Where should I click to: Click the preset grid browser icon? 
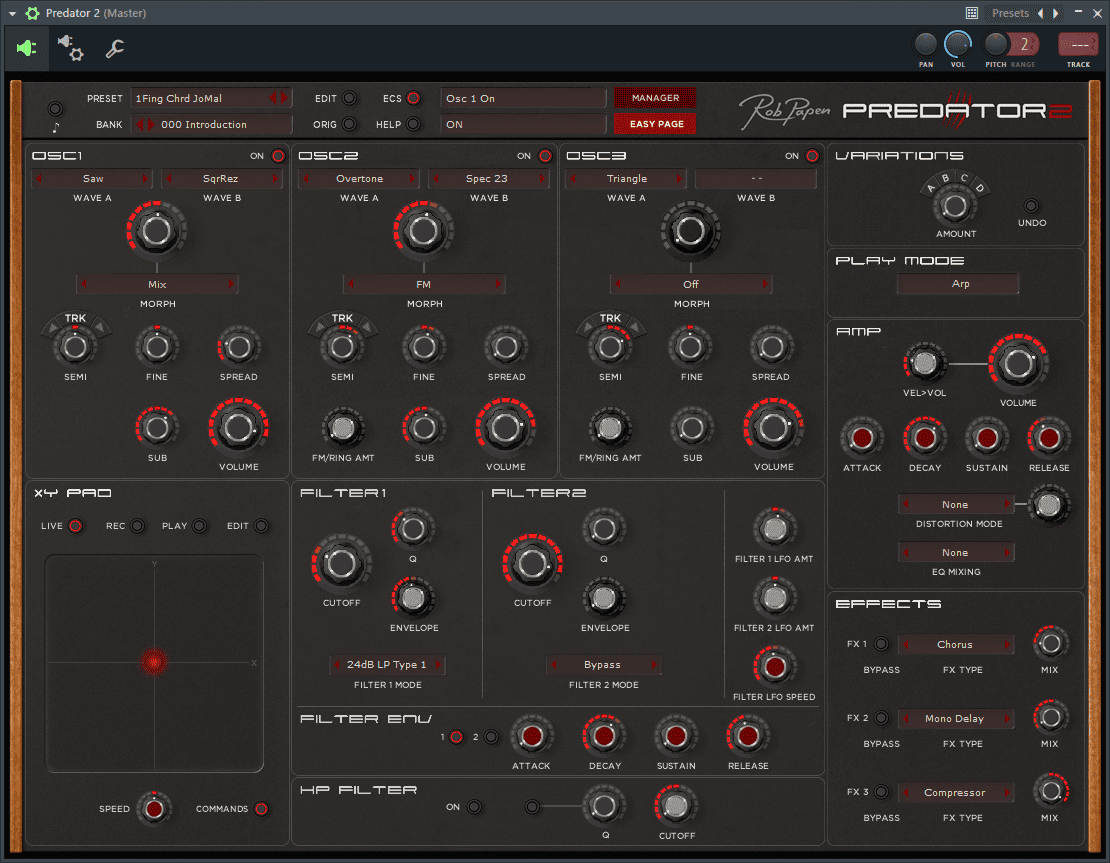[x=972, y=13]
